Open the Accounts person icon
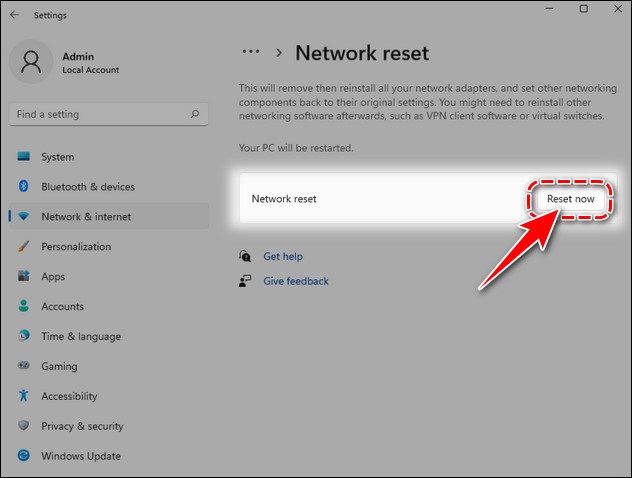 pyautogui.click(x=24, y=307)
